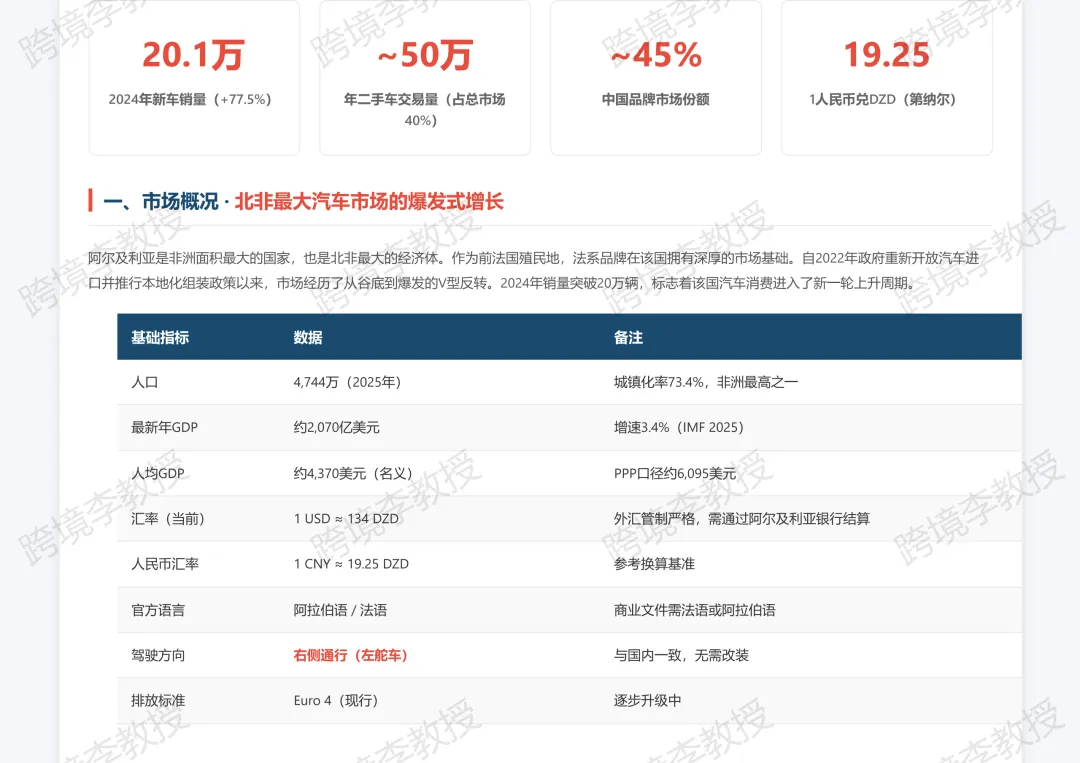This screenshot has width=1080, height=763.
Task: Click the PPP口径约6,095美元 cell
Action: coord(675,473)
